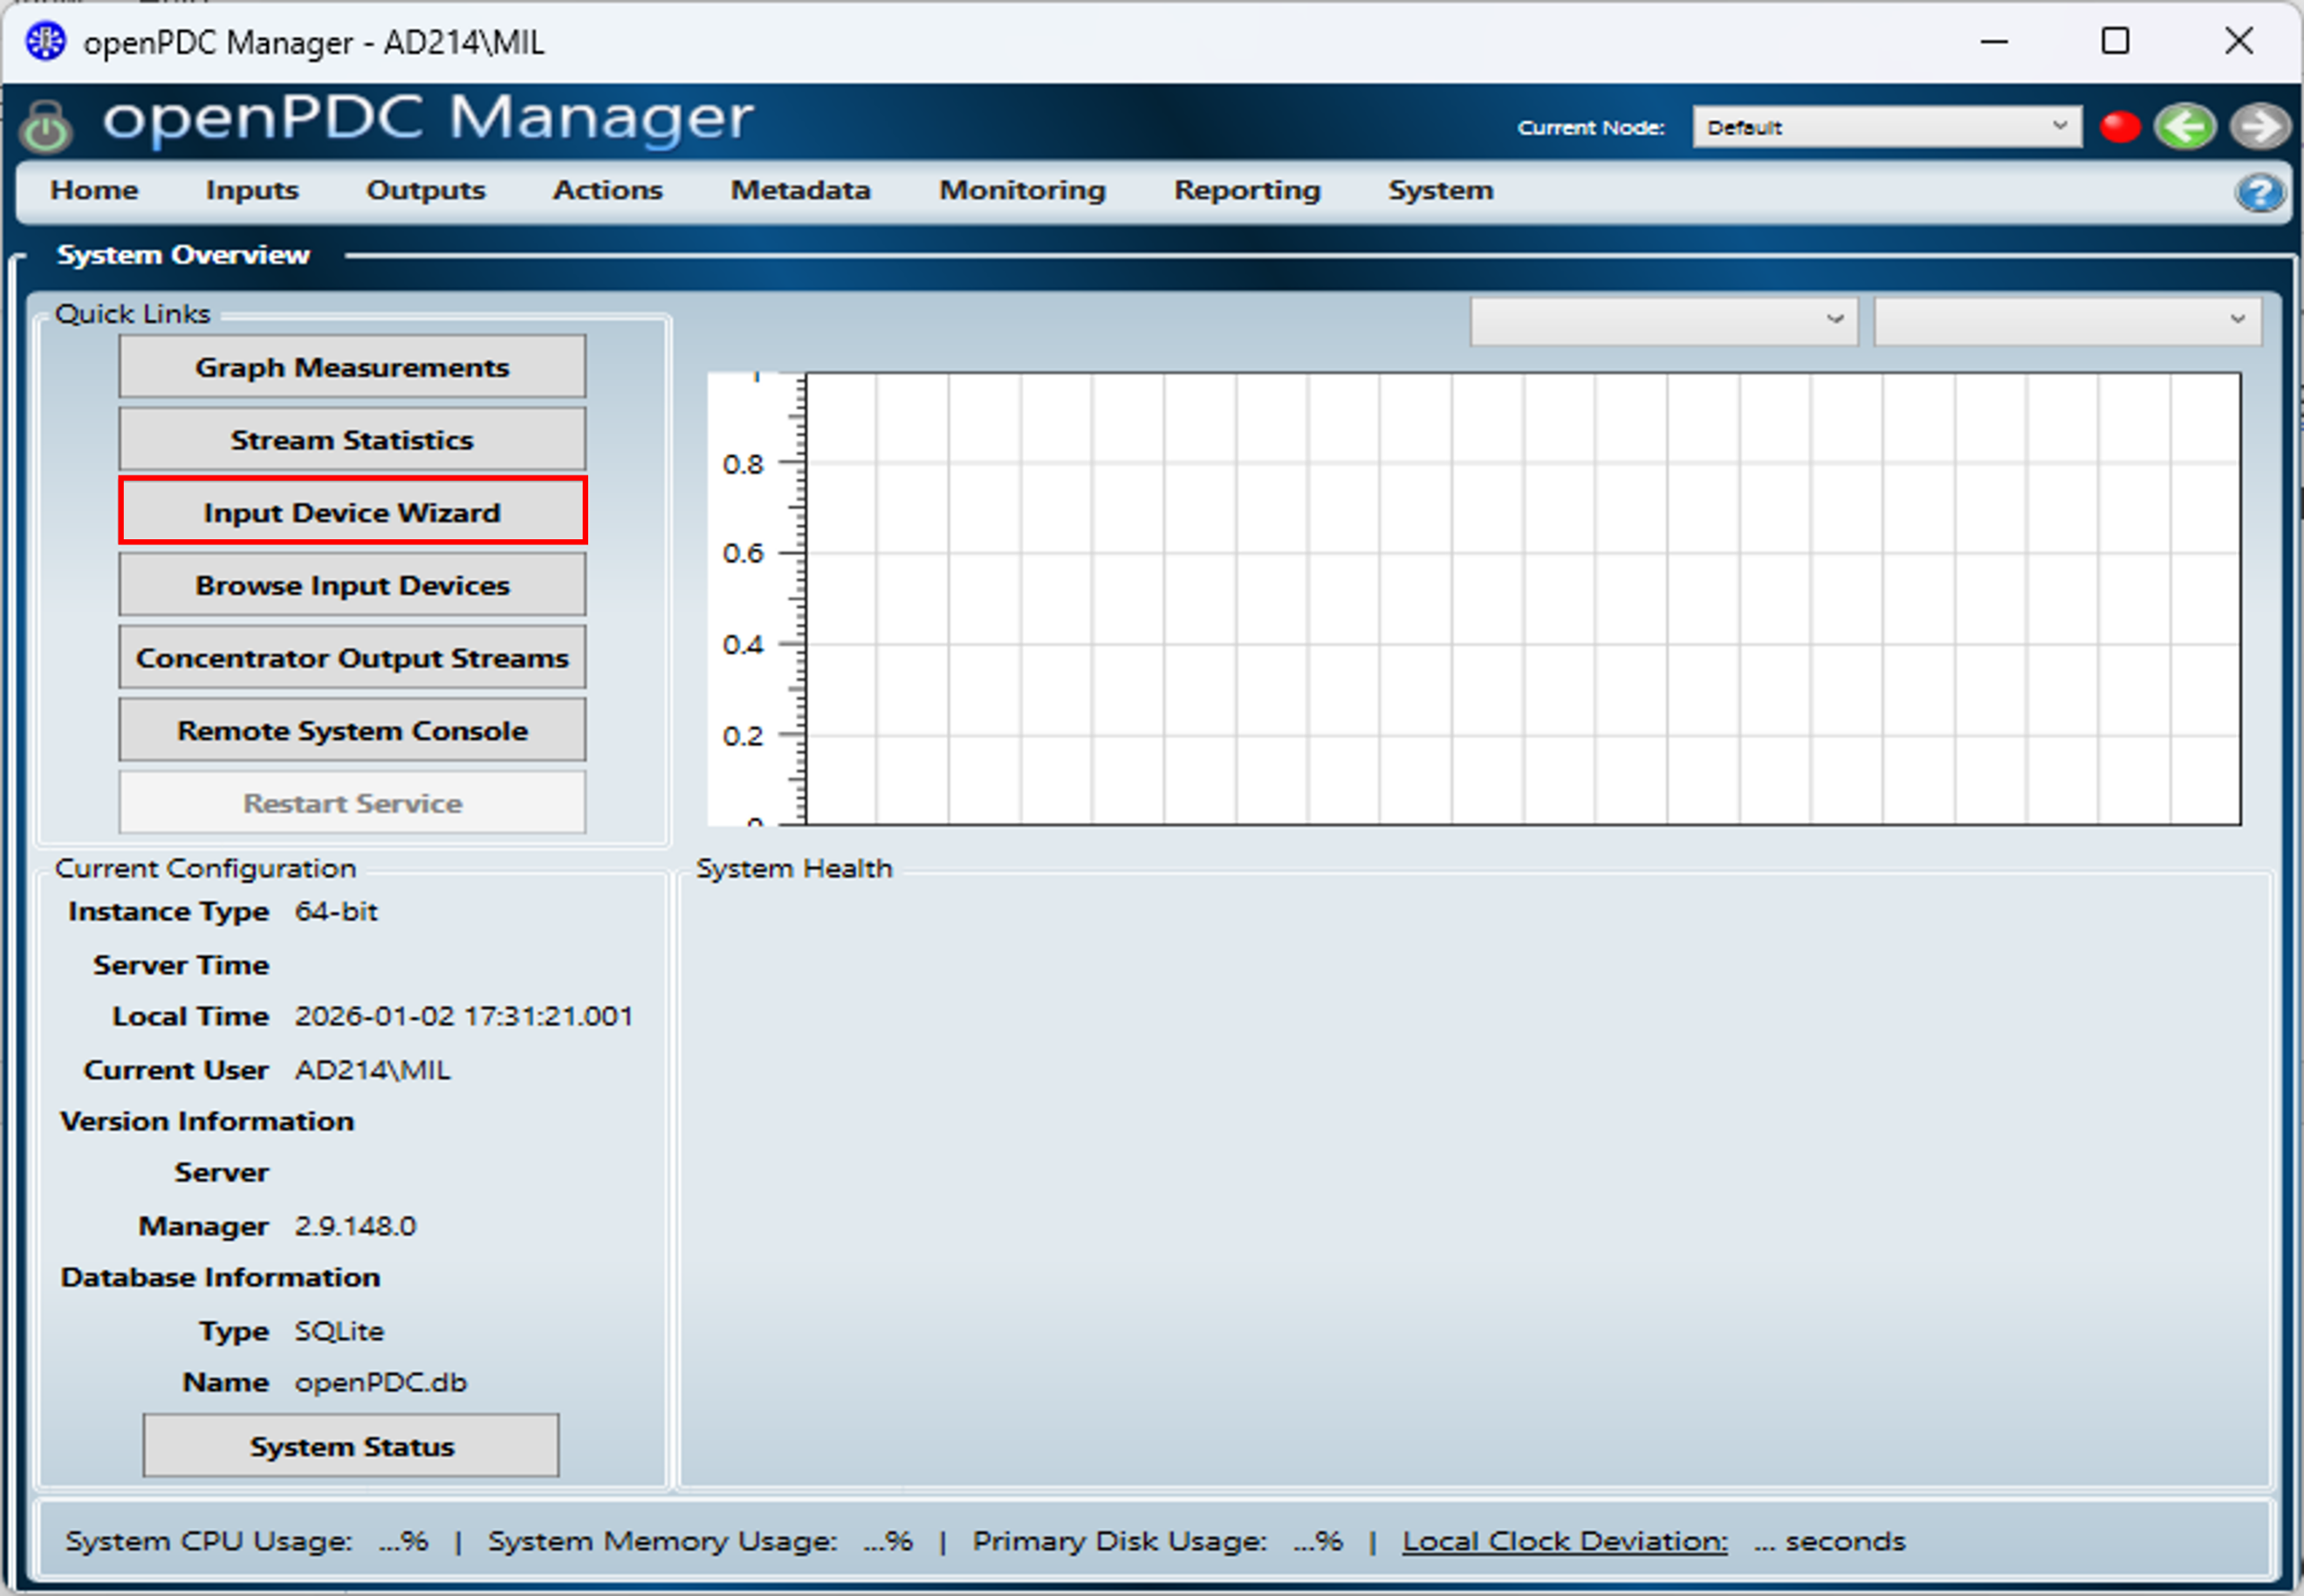Click the green power lock logo icon
This screenshot has height=1596, width=2304.
click(46, 127)
